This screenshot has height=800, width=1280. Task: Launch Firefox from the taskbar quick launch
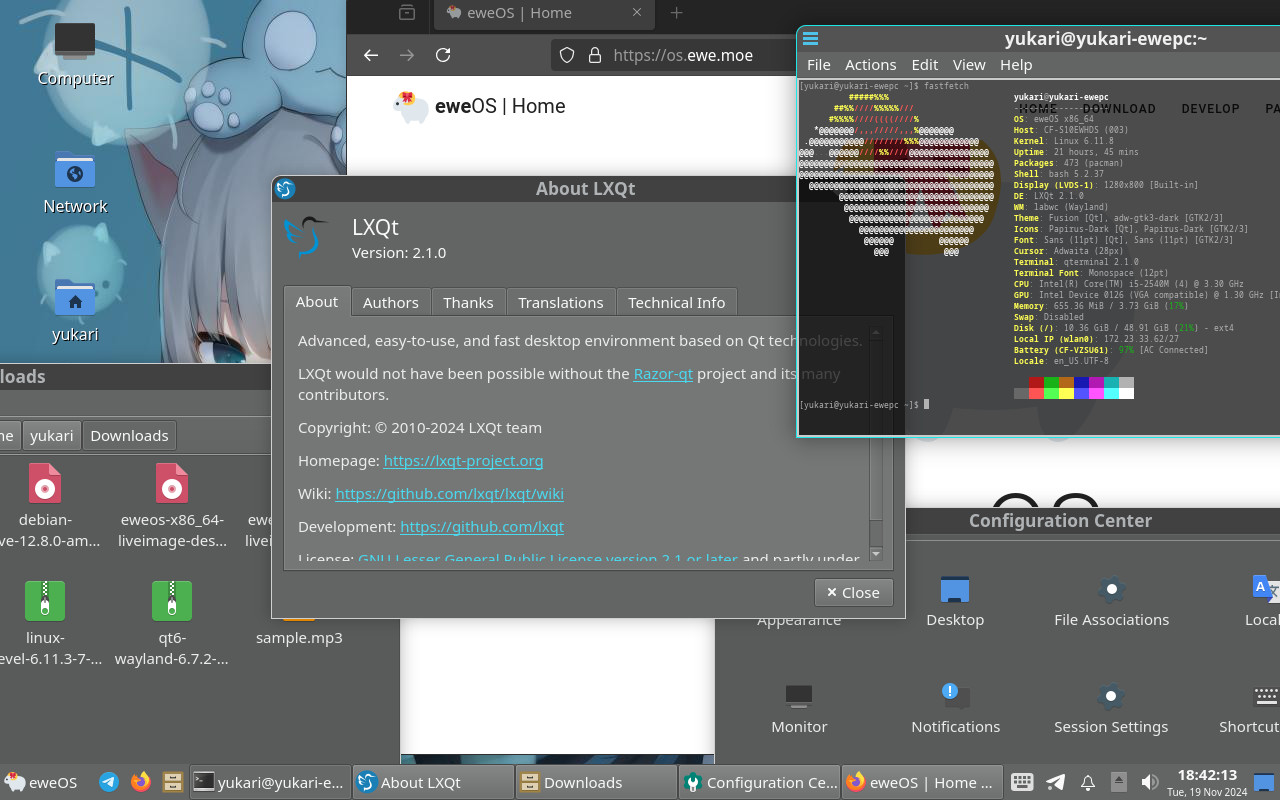click(140, 782)
